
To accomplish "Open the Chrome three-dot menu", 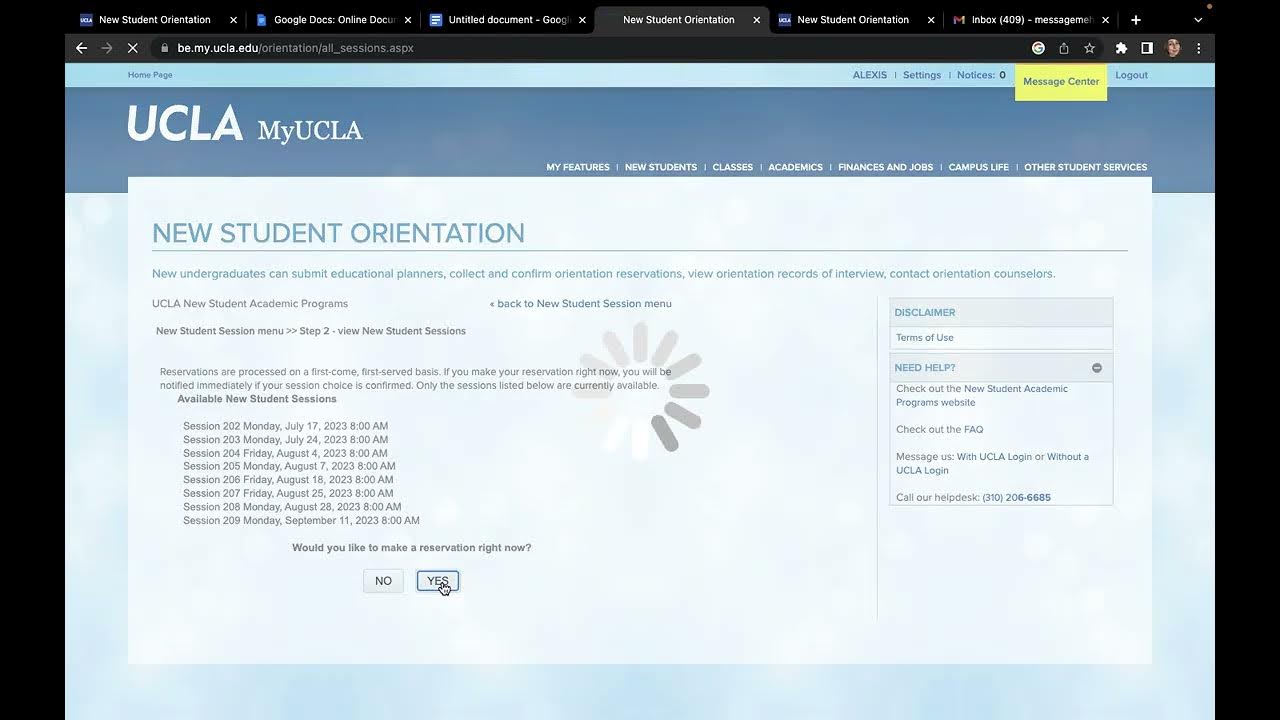I will click(x=1198, y=48).
